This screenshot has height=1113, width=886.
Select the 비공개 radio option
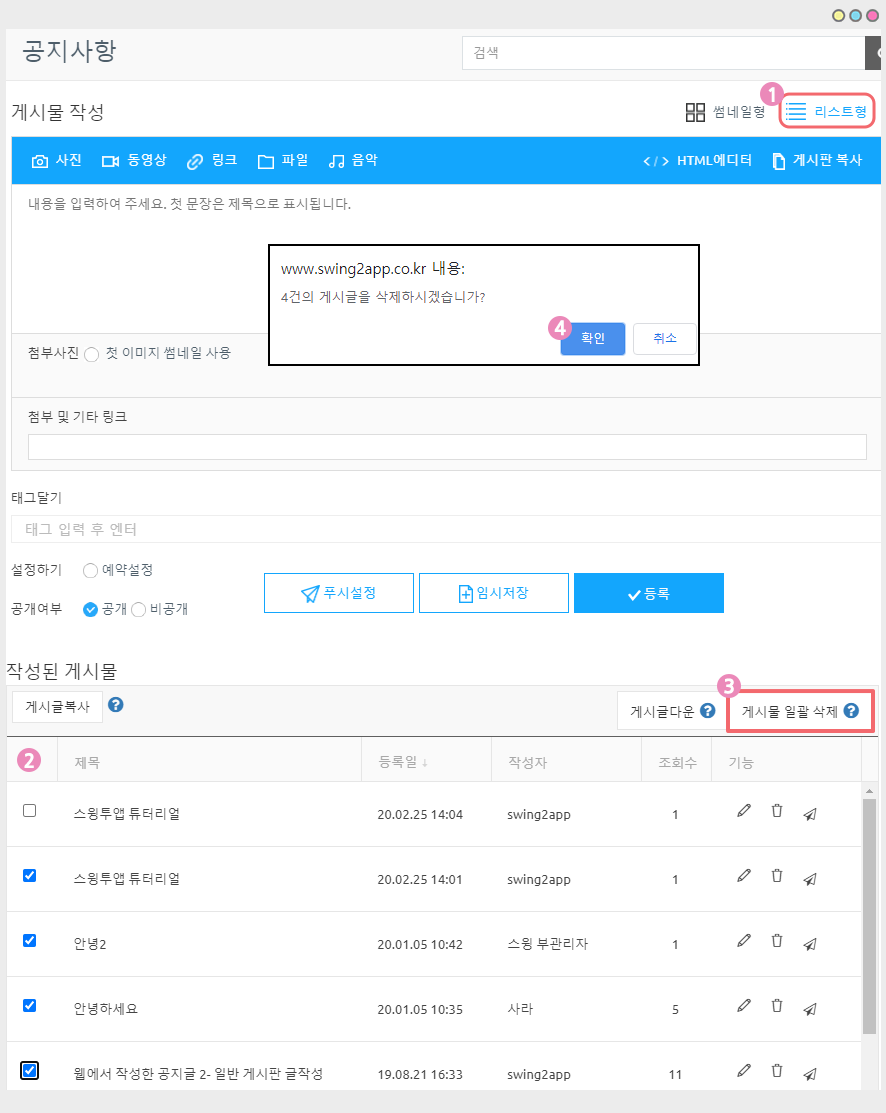(139, 609)
